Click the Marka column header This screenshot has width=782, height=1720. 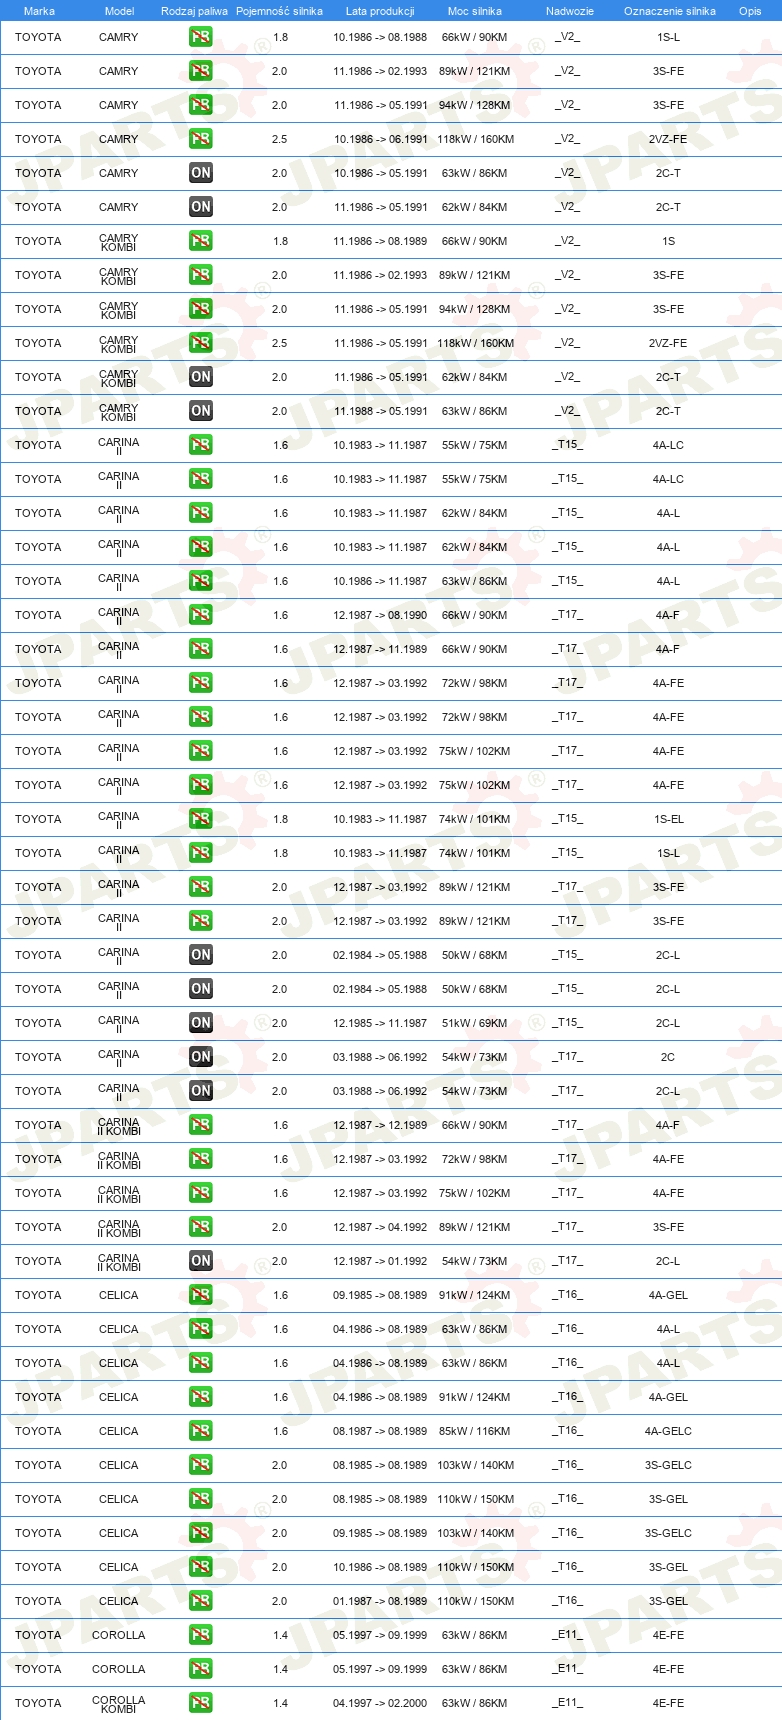pos(39,11)
